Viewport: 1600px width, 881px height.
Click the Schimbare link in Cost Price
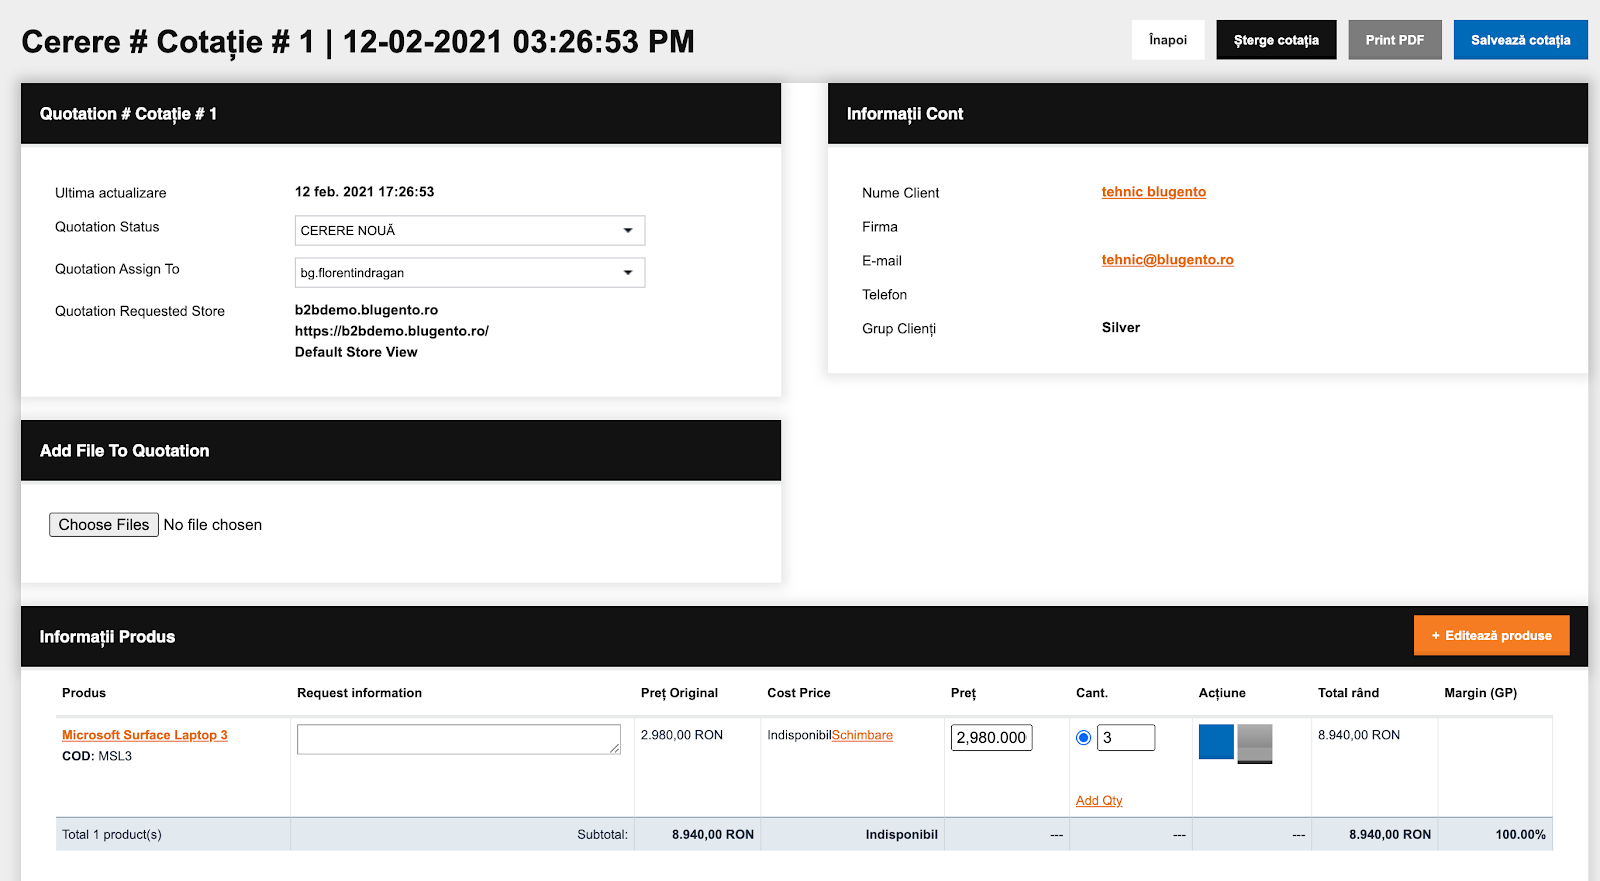862,735
